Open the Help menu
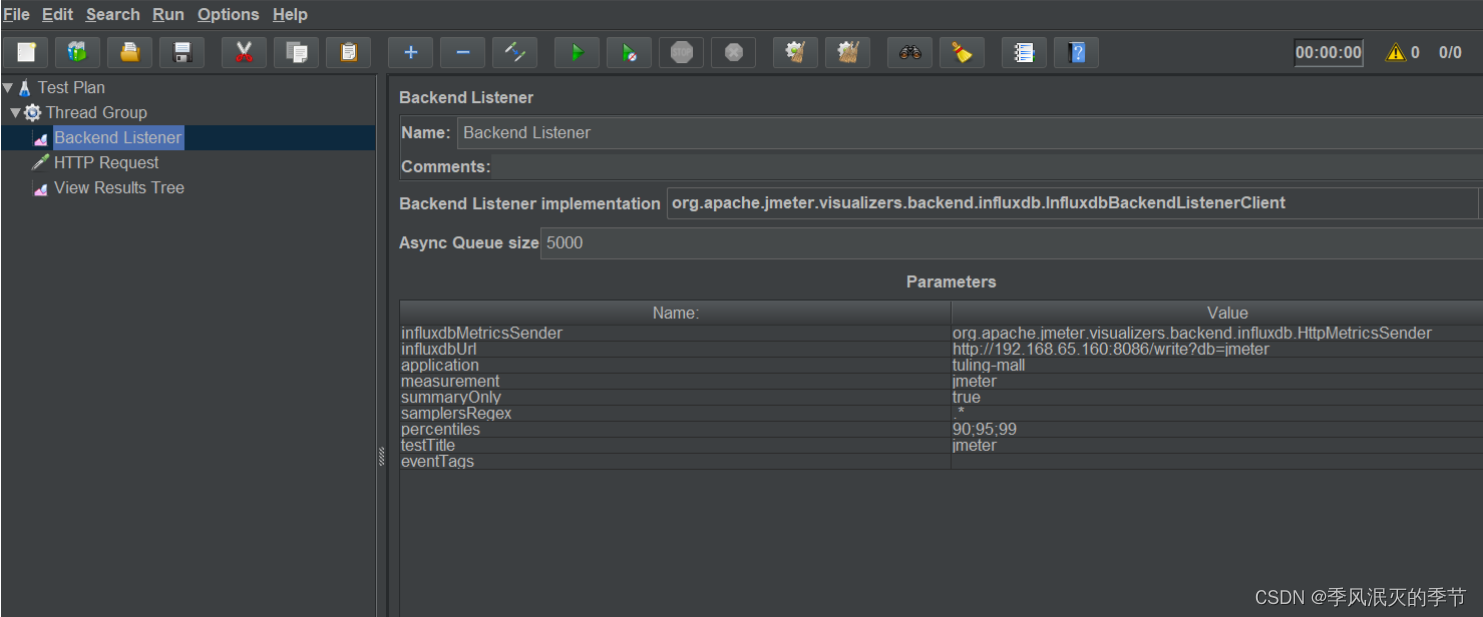 pyautogui.click(x=290, y=14)
